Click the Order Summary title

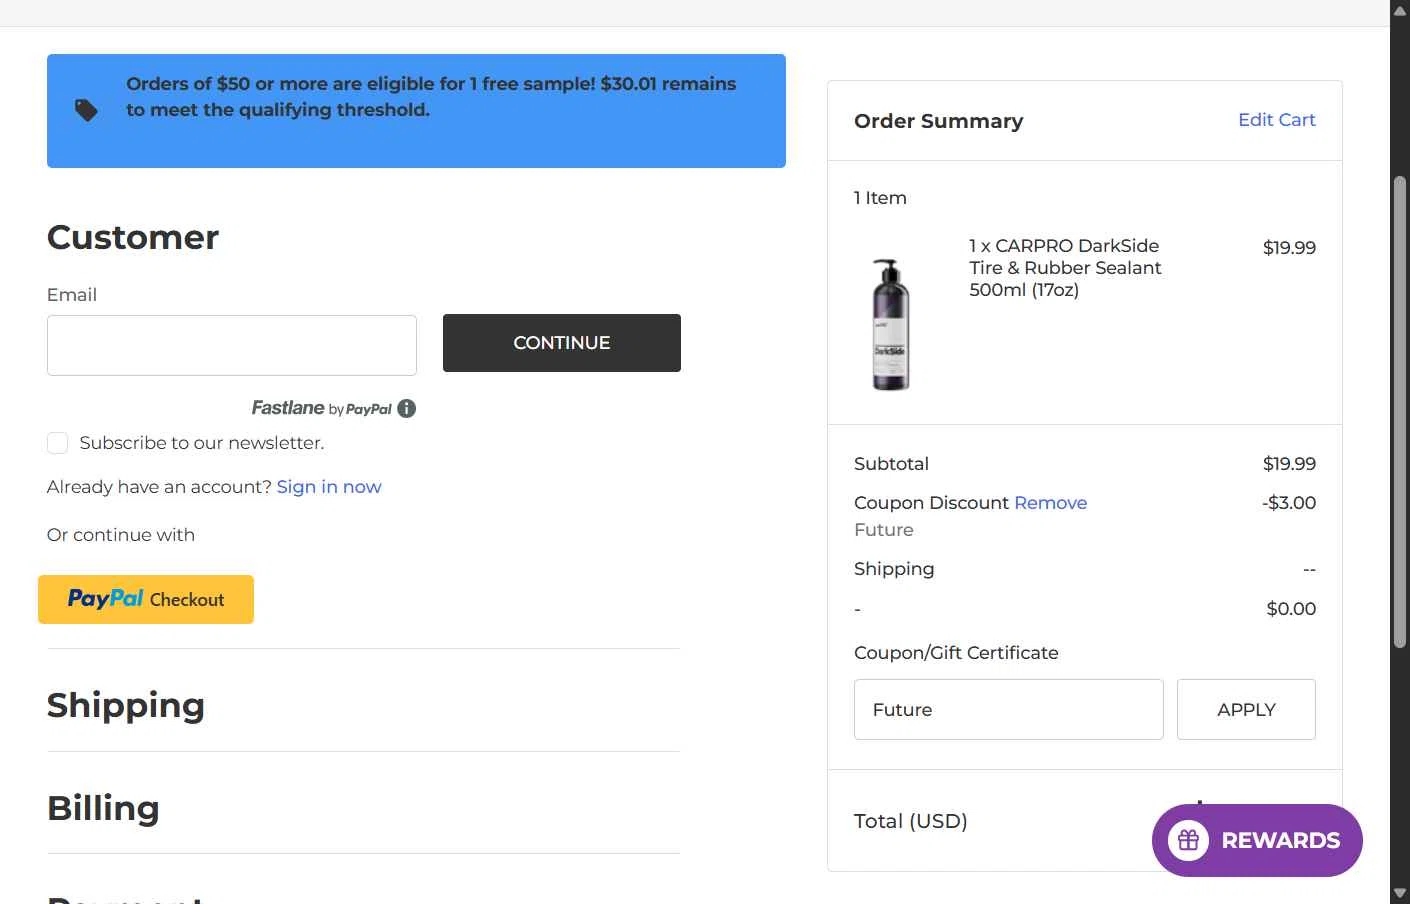coord(939,121)
